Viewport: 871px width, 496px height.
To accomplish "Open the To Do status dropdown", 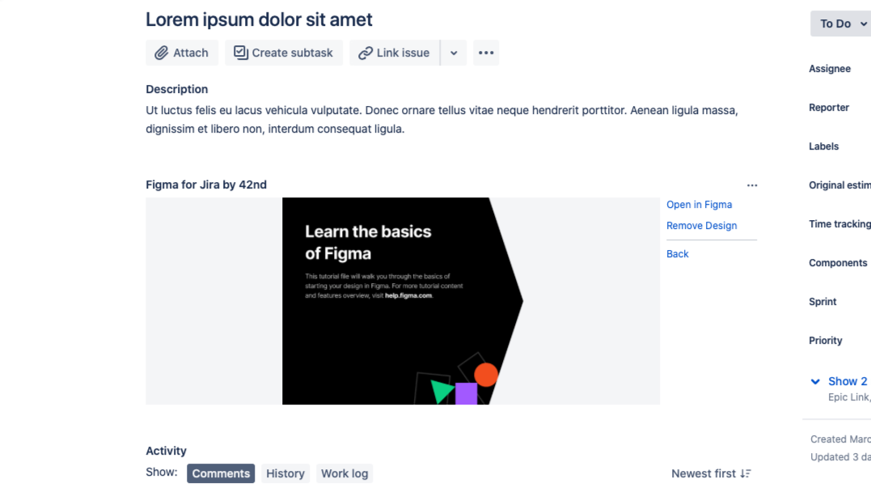I will click(841, 23).
